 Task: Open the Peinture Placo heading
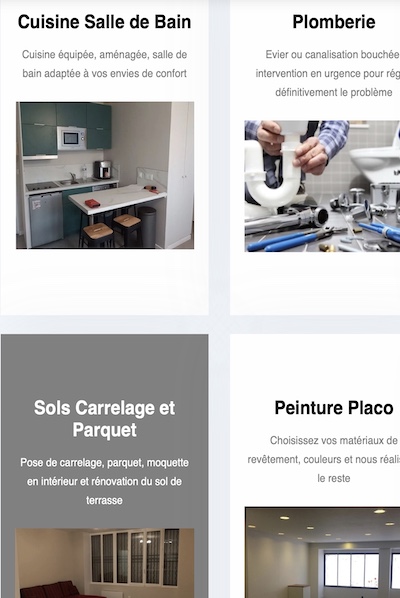(x=334, y=408)
